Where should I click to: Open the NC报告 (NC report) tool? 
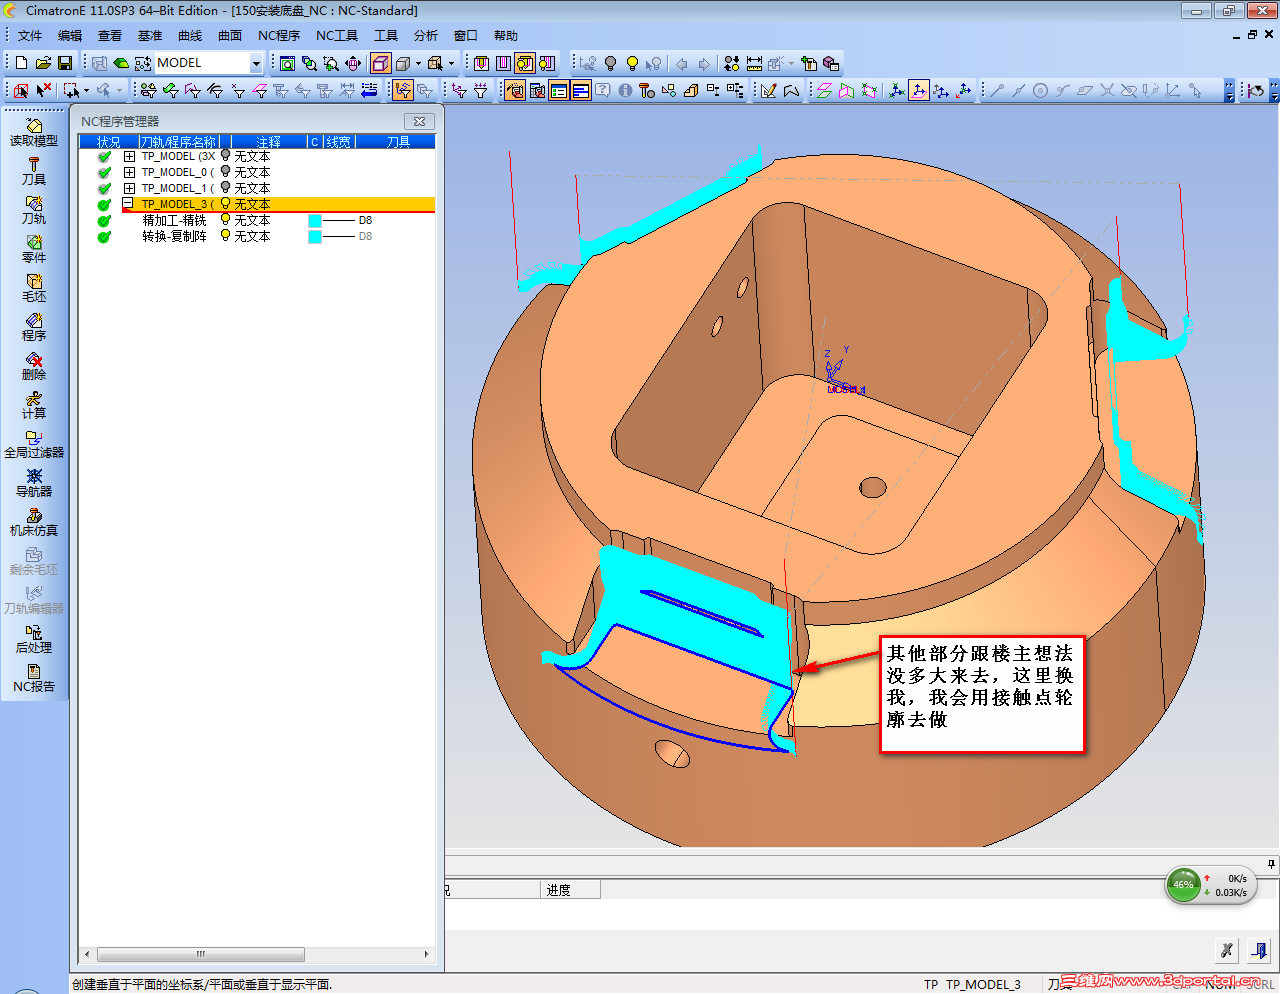pos(34,679)
